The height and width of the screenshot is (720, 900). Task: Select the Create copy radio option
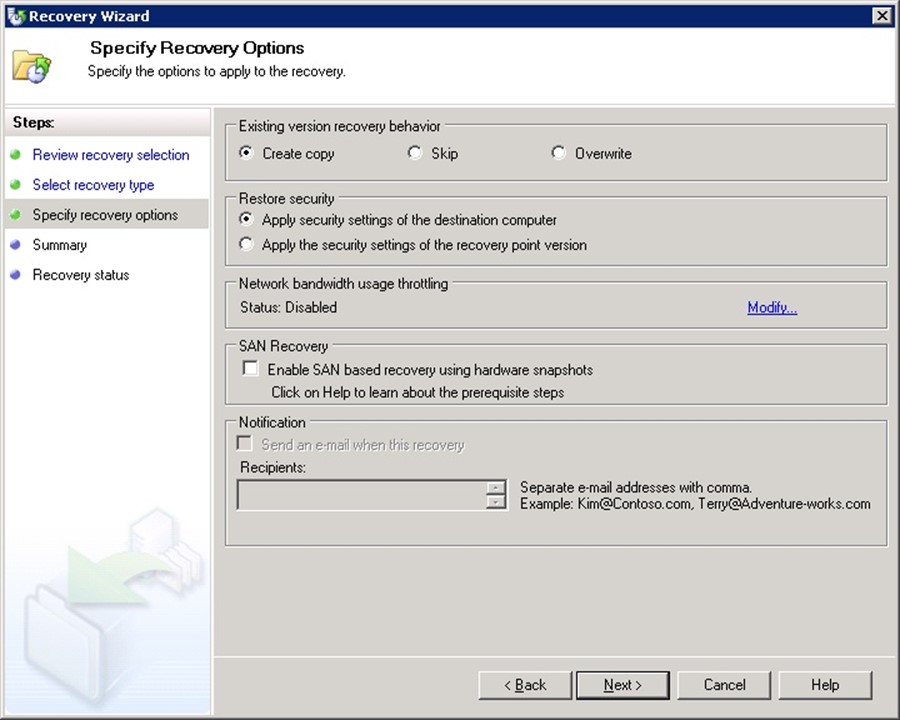247,154
